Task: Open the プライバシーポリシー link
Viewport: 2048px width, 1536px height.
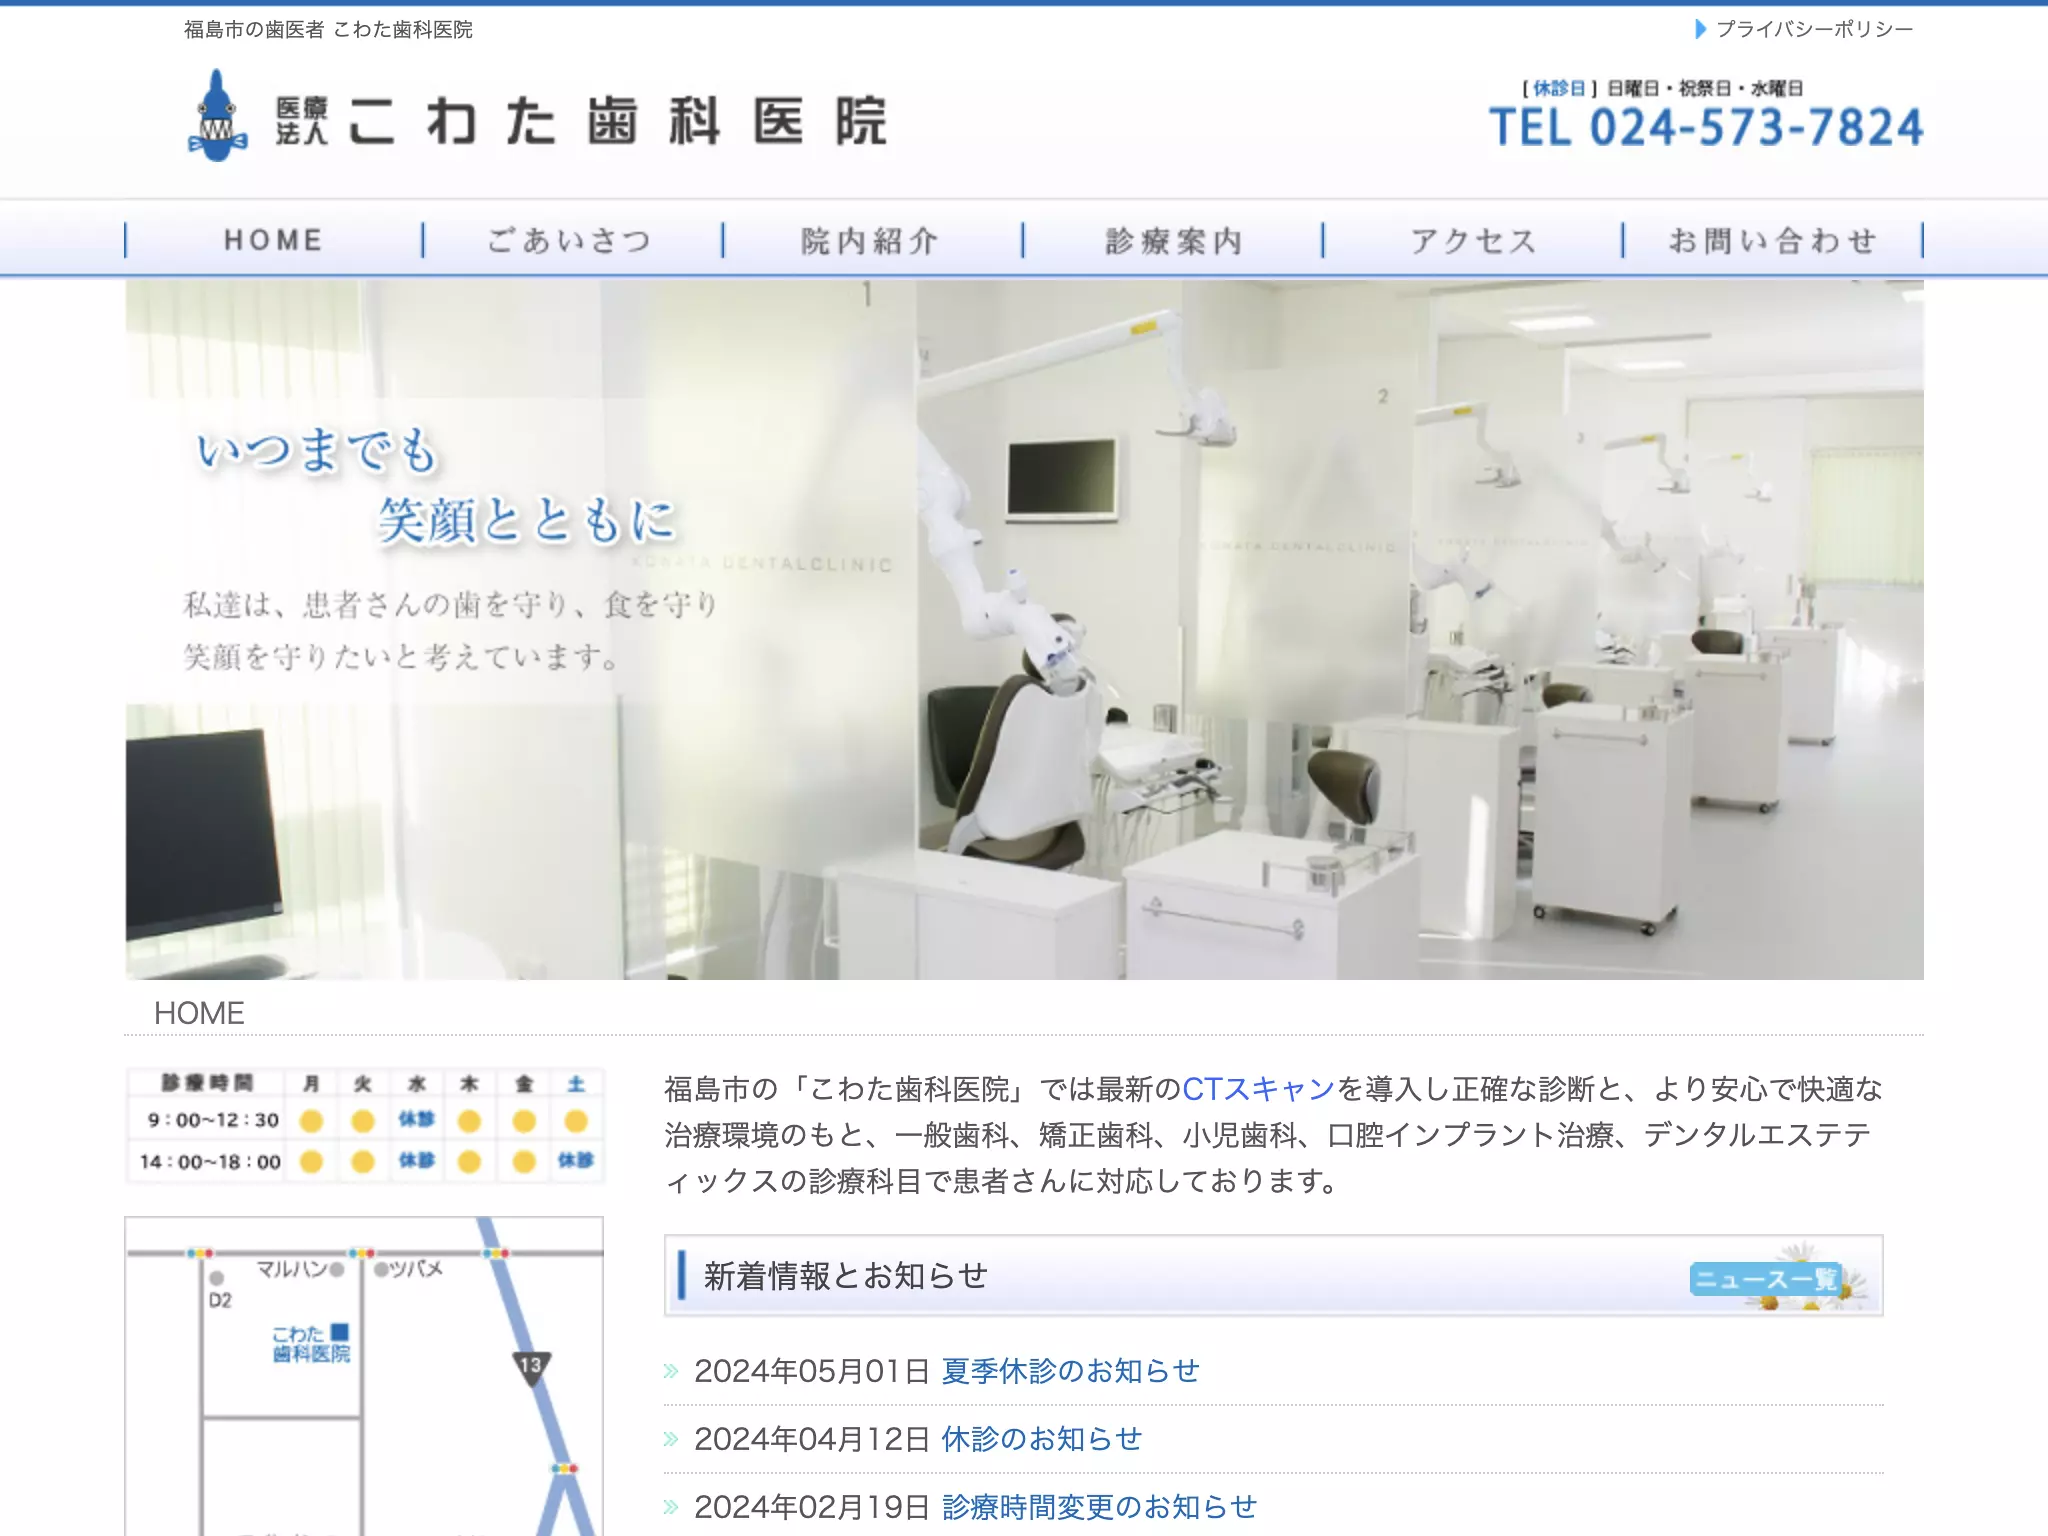Action: click(x=1814, y=29)
